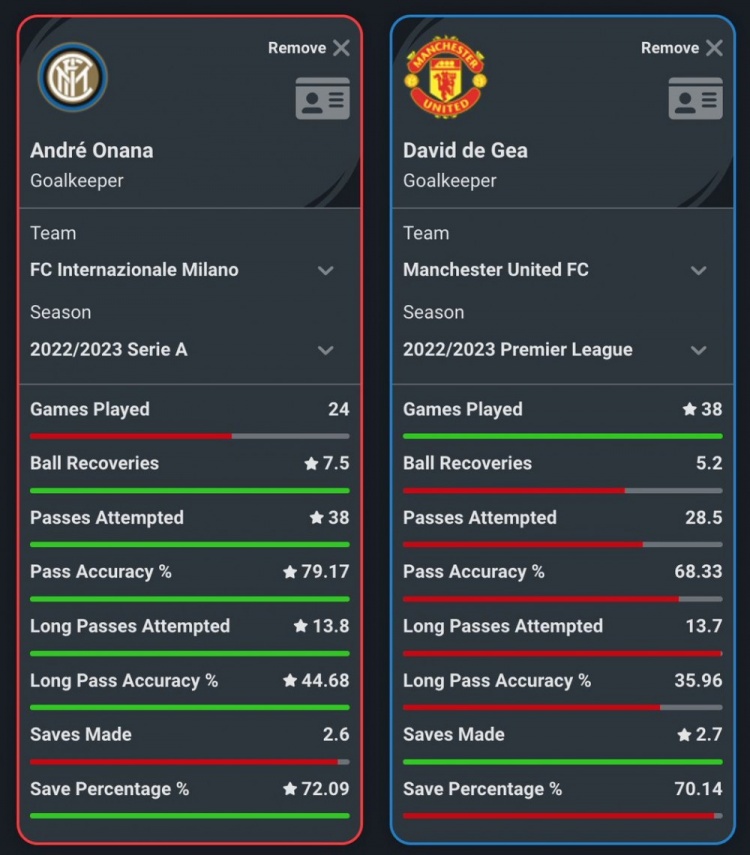750x855 pixels.
Task: Click the X icon on de Gea's card
Action: coord(714,48)
